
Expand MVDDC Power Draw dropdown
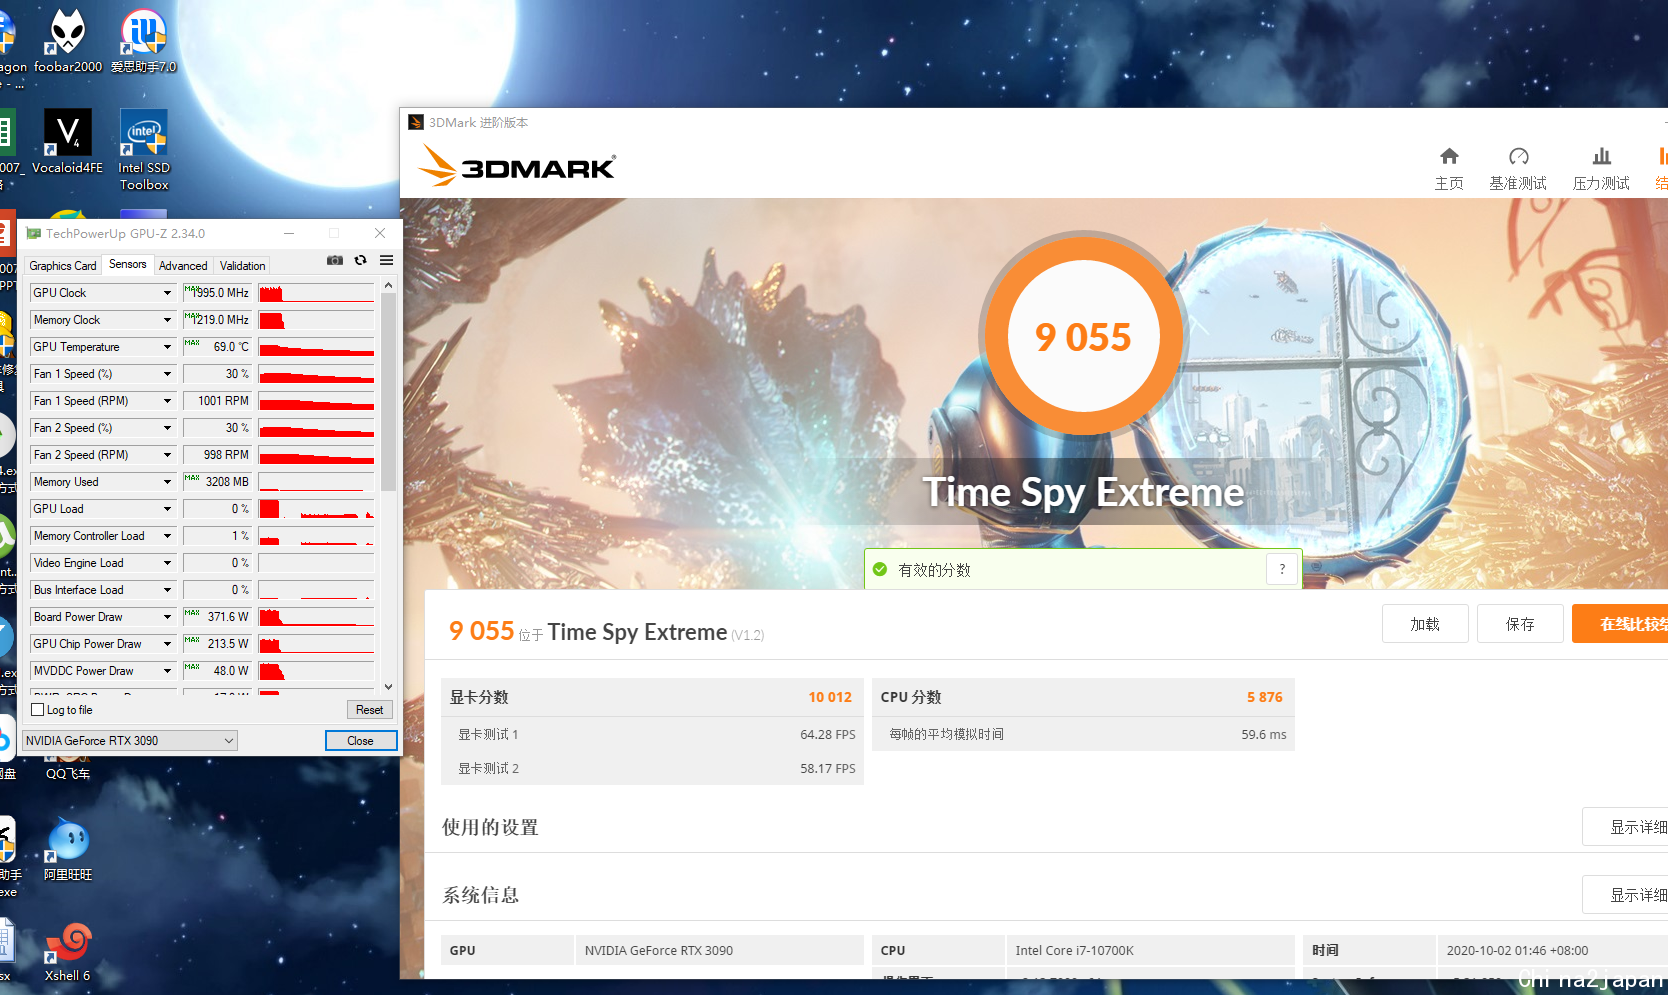pos(167,671)
